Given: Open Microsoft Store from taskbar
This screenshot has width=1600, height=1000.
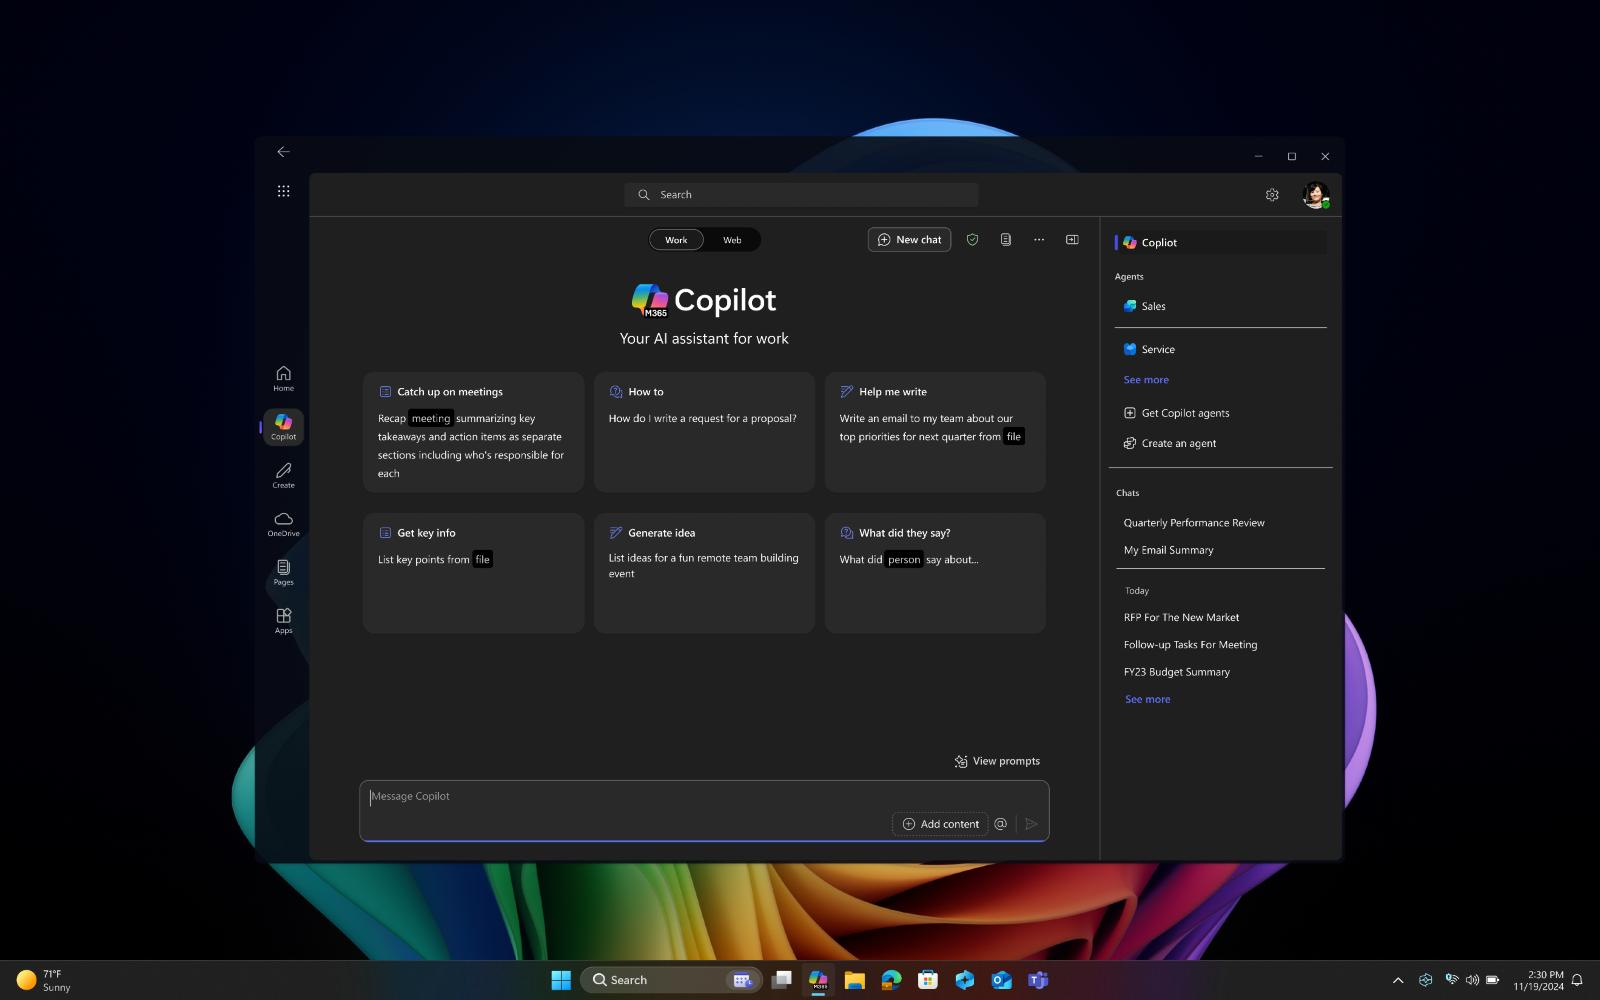Looking at the screenshot, I should pyautogui.click(x=928, y=980).
